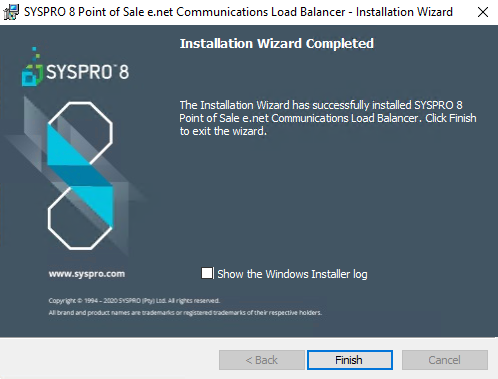Click Finish to exit the wizard
The width and height of the screenshot is (498, 379).
click(x=350, y=360)
